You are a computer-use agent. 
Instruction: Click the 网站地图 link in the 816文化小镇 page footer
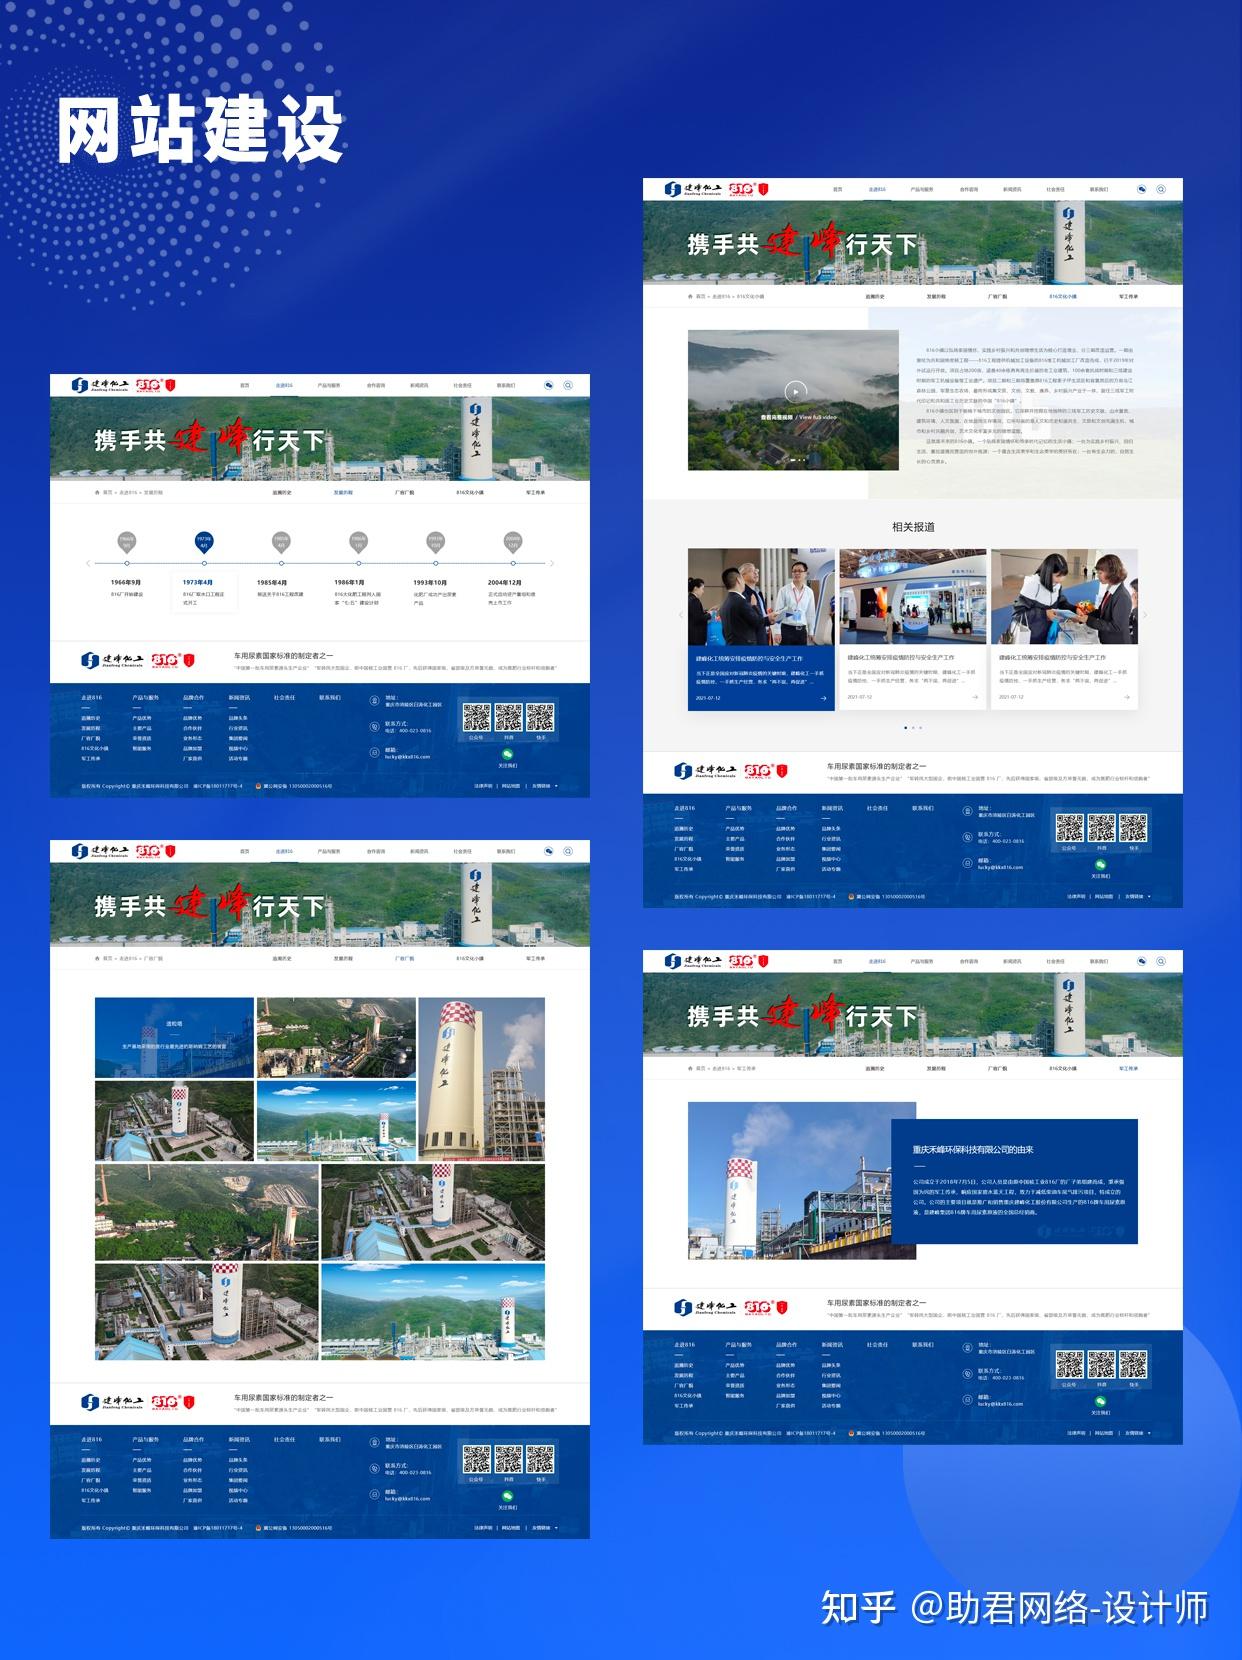1104,897
